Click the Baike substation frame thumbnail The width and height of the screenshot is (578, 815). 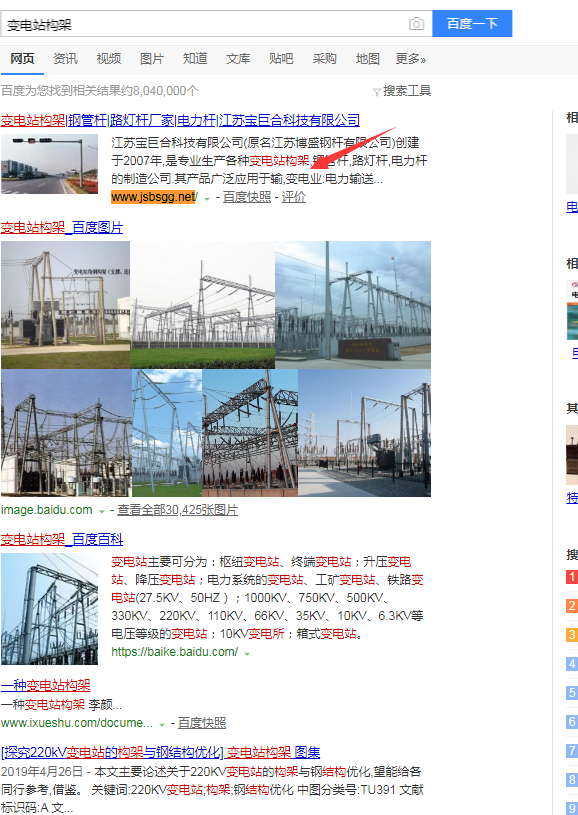[x=49, y=609]
